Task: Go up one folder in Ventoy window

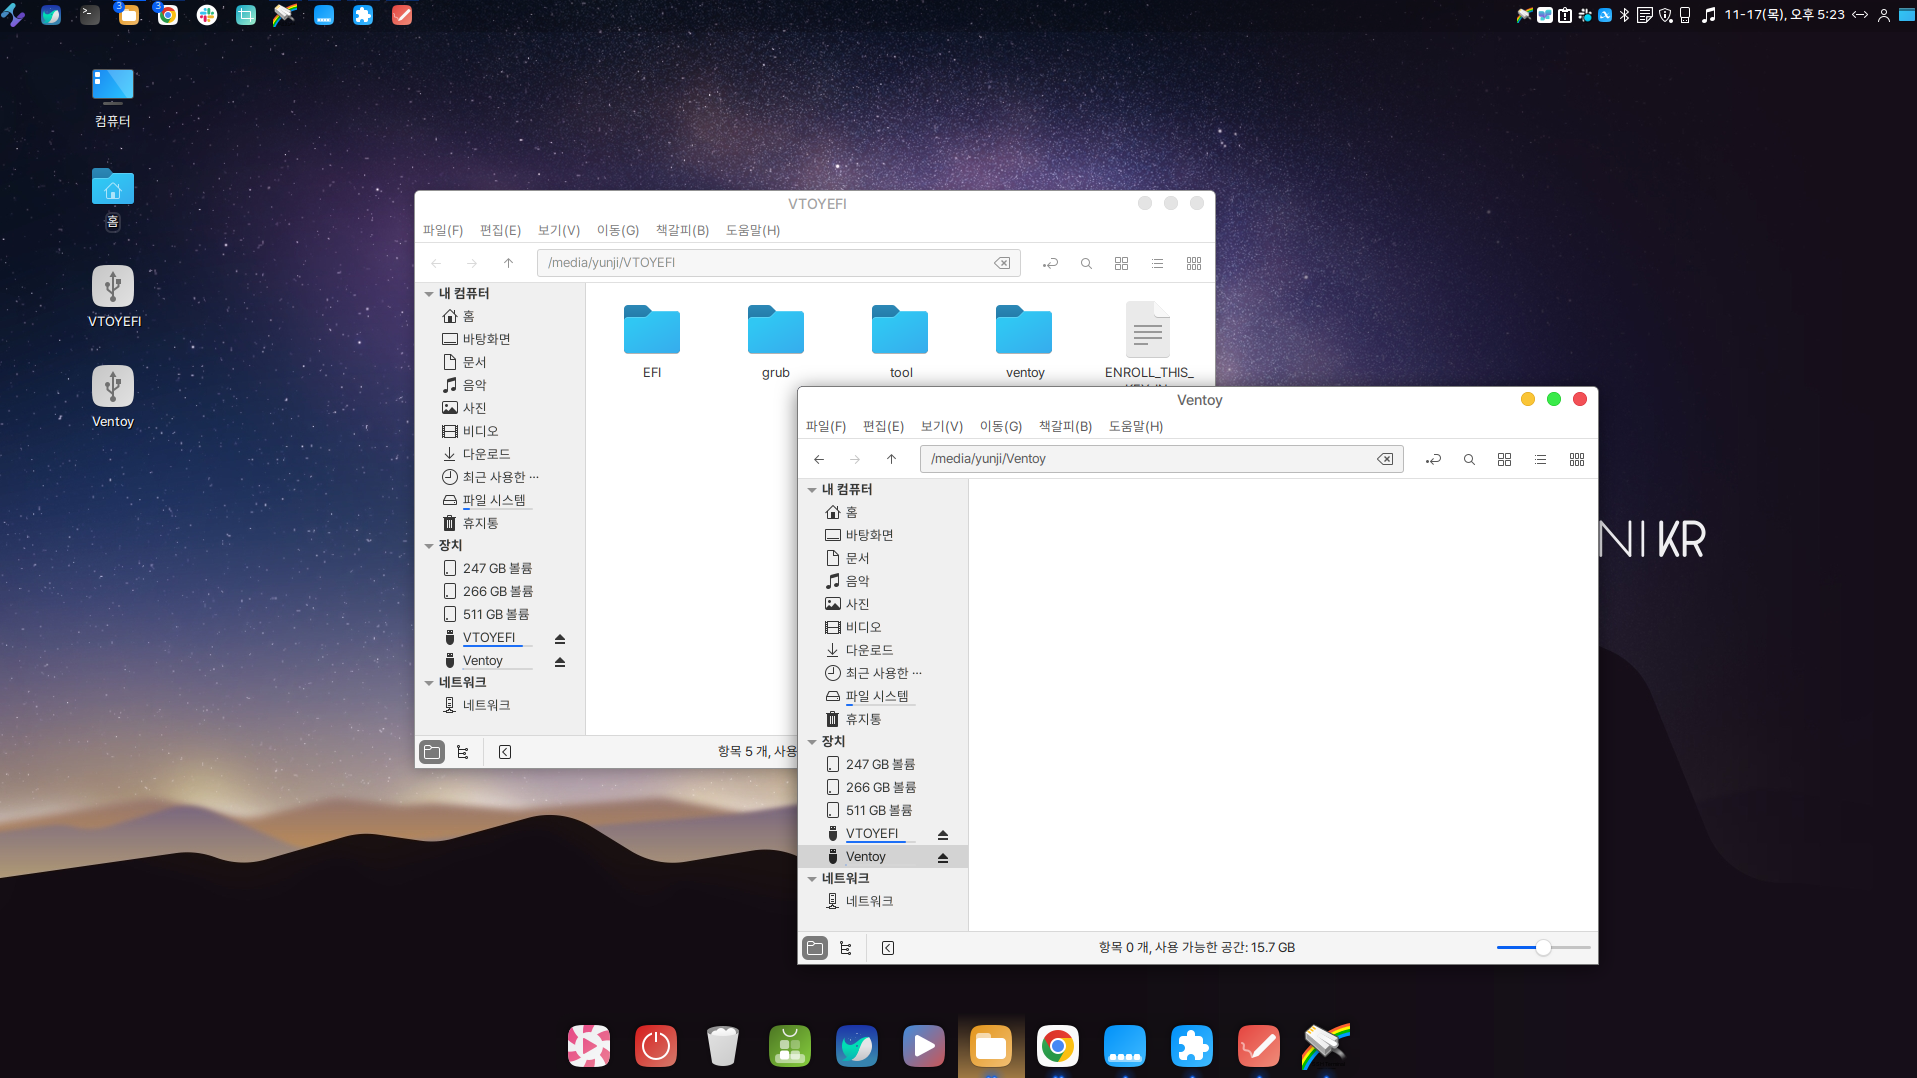Action: point(891,459)
